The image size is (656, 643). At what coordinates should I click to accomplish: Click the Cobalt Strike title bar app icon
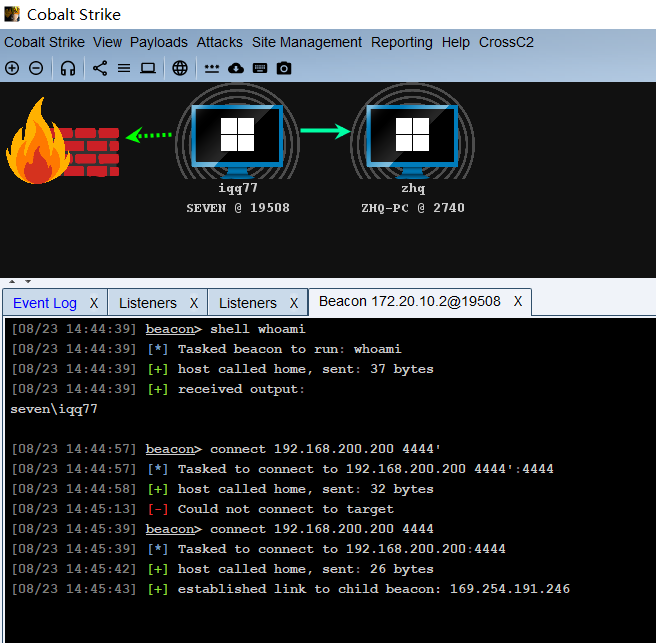pyautogui.click(x=12, y=14)
